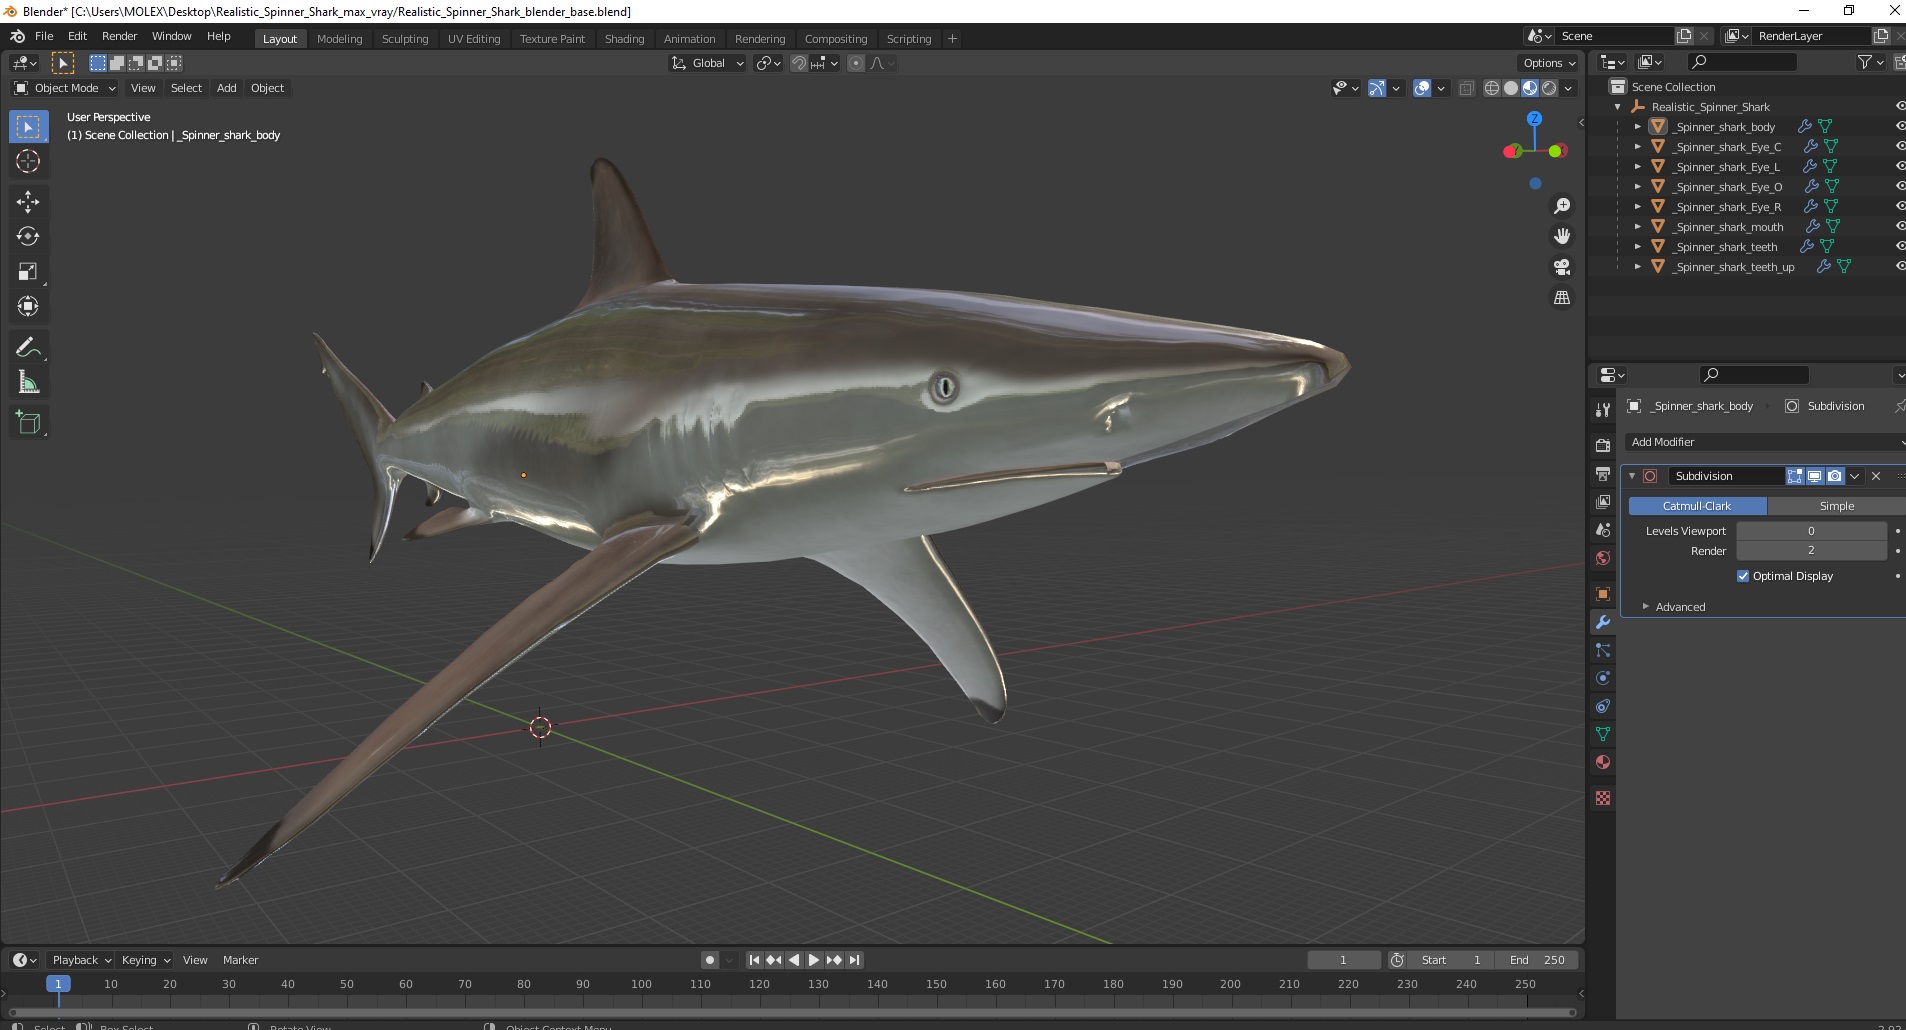Click the timeline horizontal scrollbar
The width and height of the screenshot is (1906, 1030).
[790, 1013]
